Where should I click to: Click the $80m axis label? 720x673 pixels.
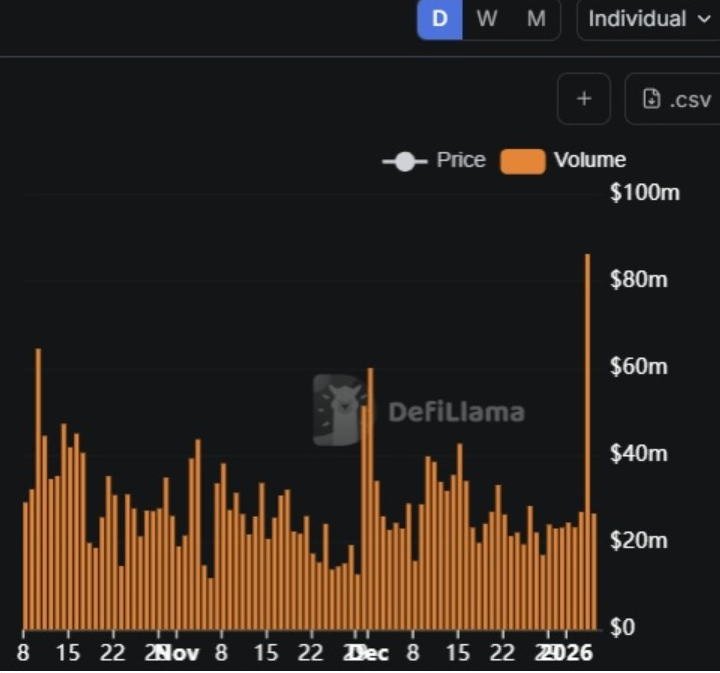[x=639, y=279]
